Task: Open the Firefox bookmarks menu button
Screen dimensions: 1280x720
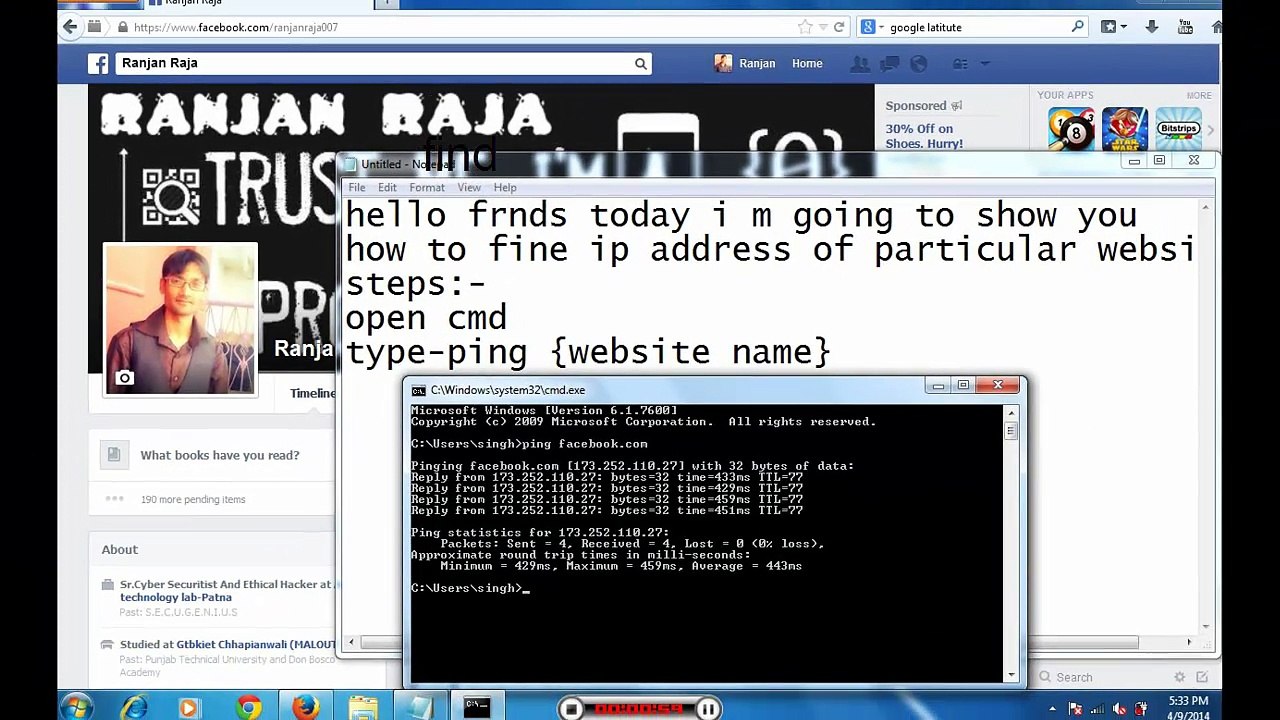Action: pos(1113,27)
